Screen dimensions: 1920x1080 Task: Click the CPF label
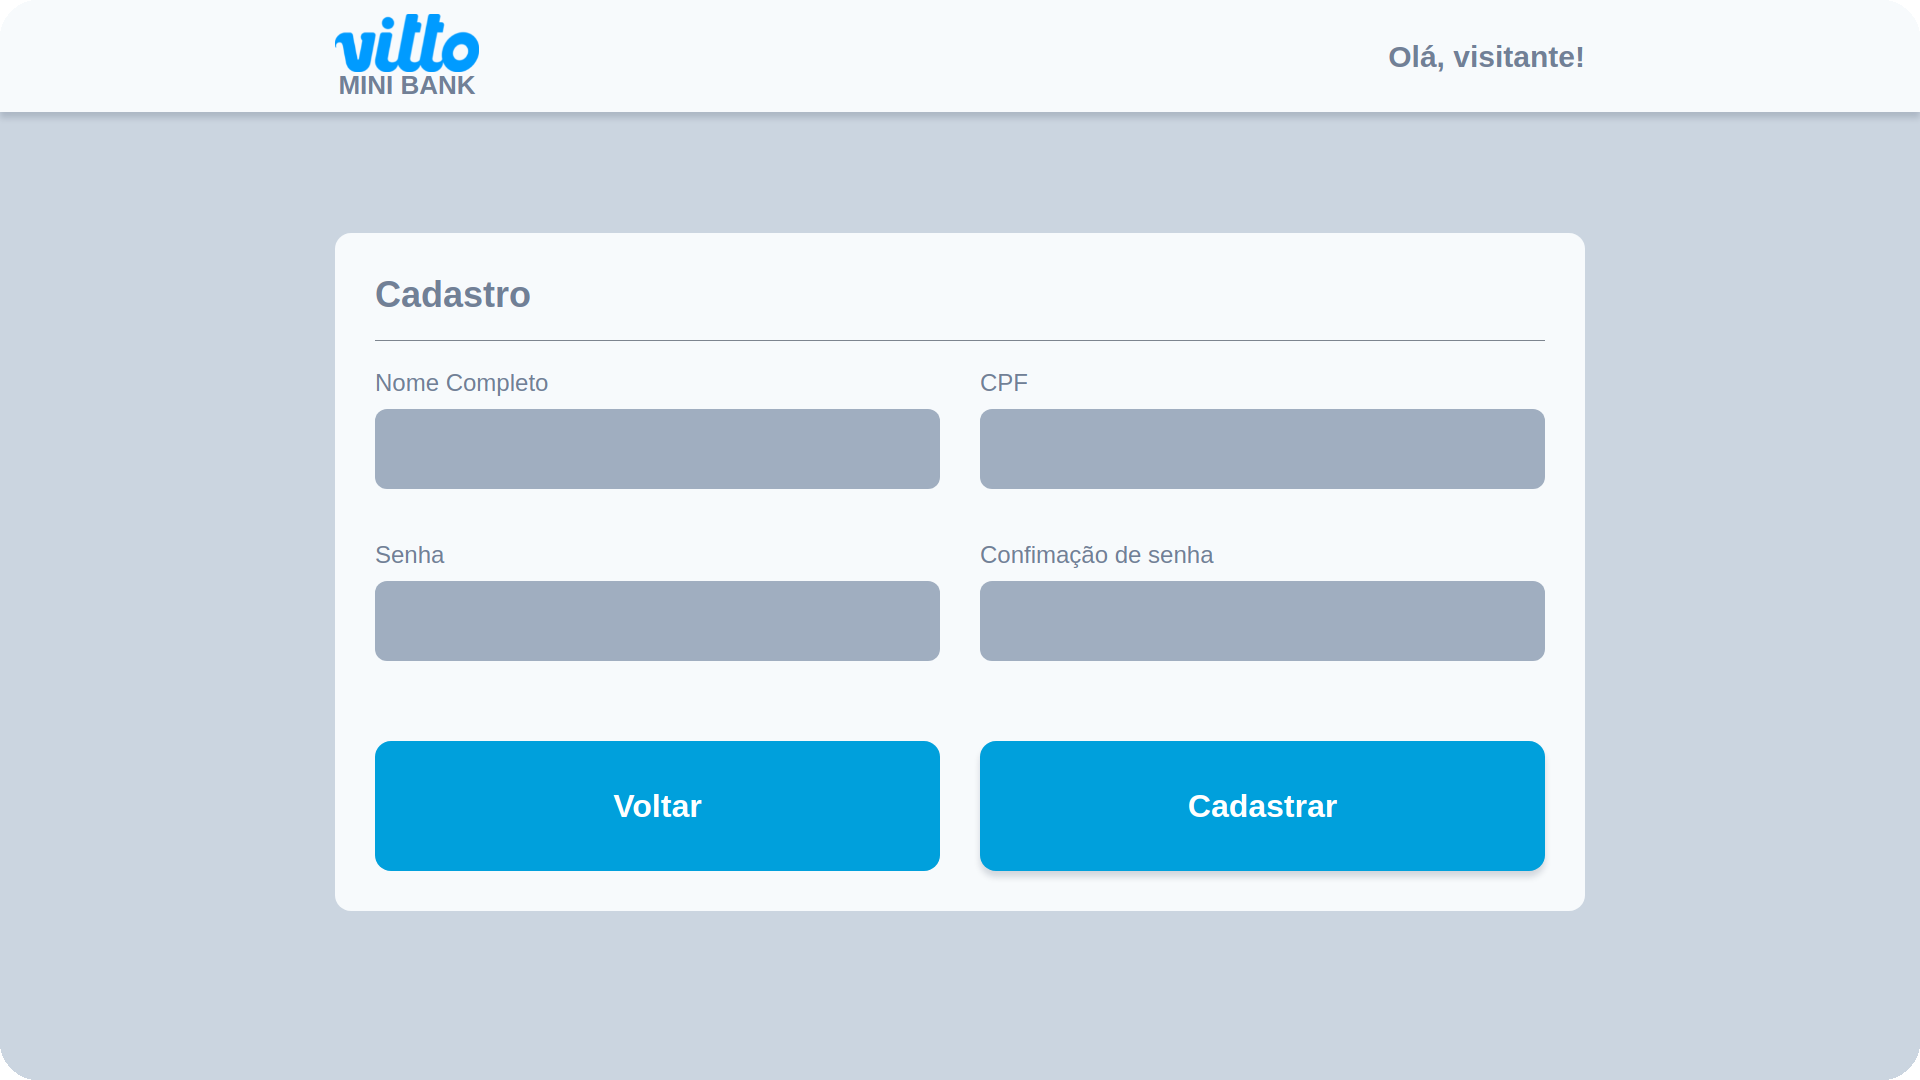(x=1004, y=383)
